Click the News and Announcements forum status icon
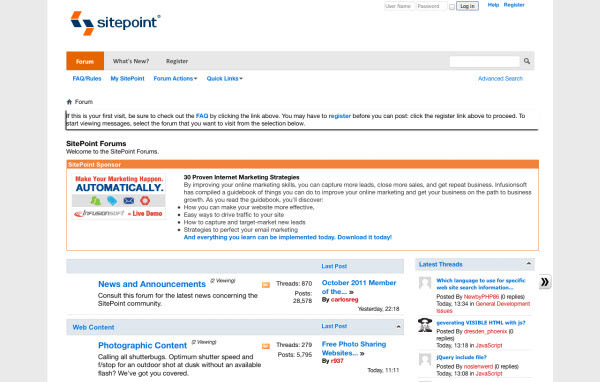Viewport: 600px width, 382px height. click(x=266, y=285)
